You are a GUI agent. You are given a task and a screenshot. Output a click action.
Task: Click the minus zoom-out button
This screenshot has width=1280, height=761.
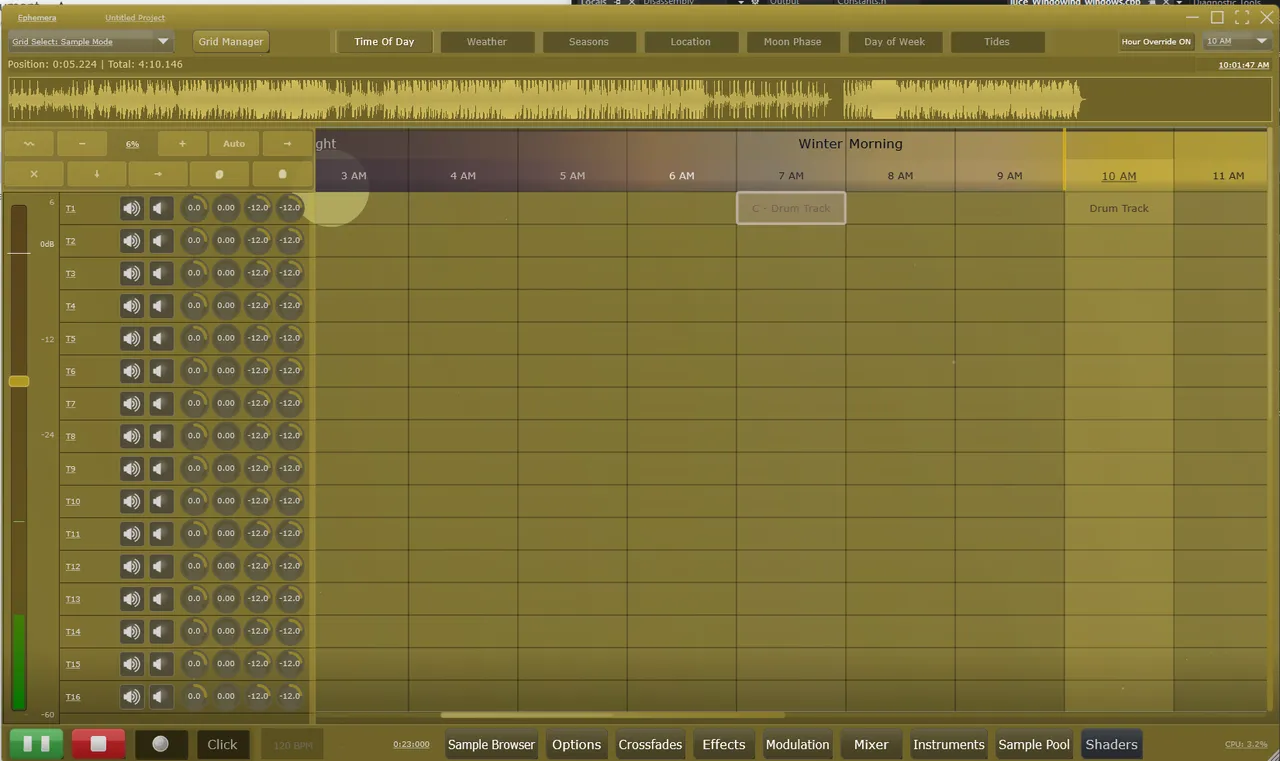click(82, 144)
